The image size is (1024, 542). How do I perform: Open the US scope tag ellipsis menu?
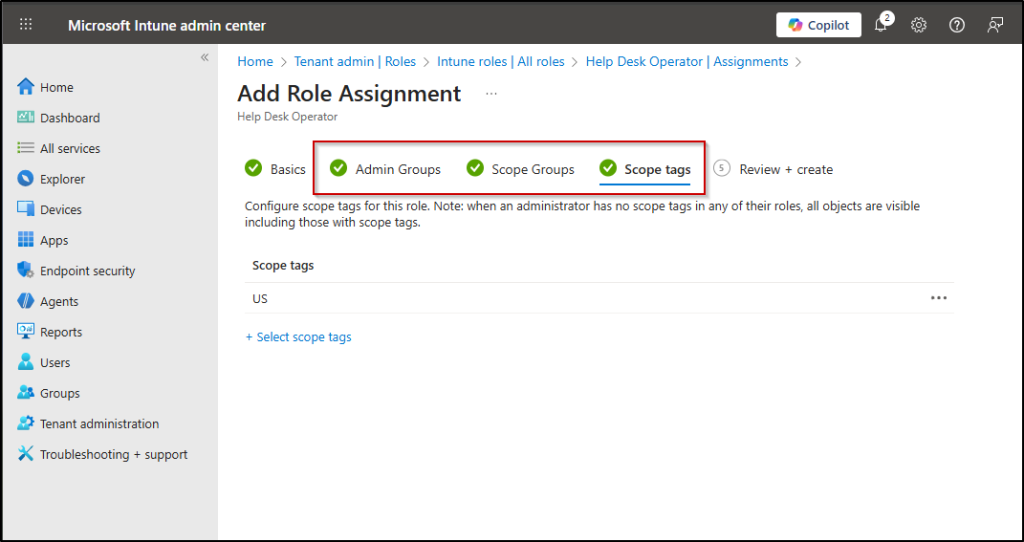point(938,298)
